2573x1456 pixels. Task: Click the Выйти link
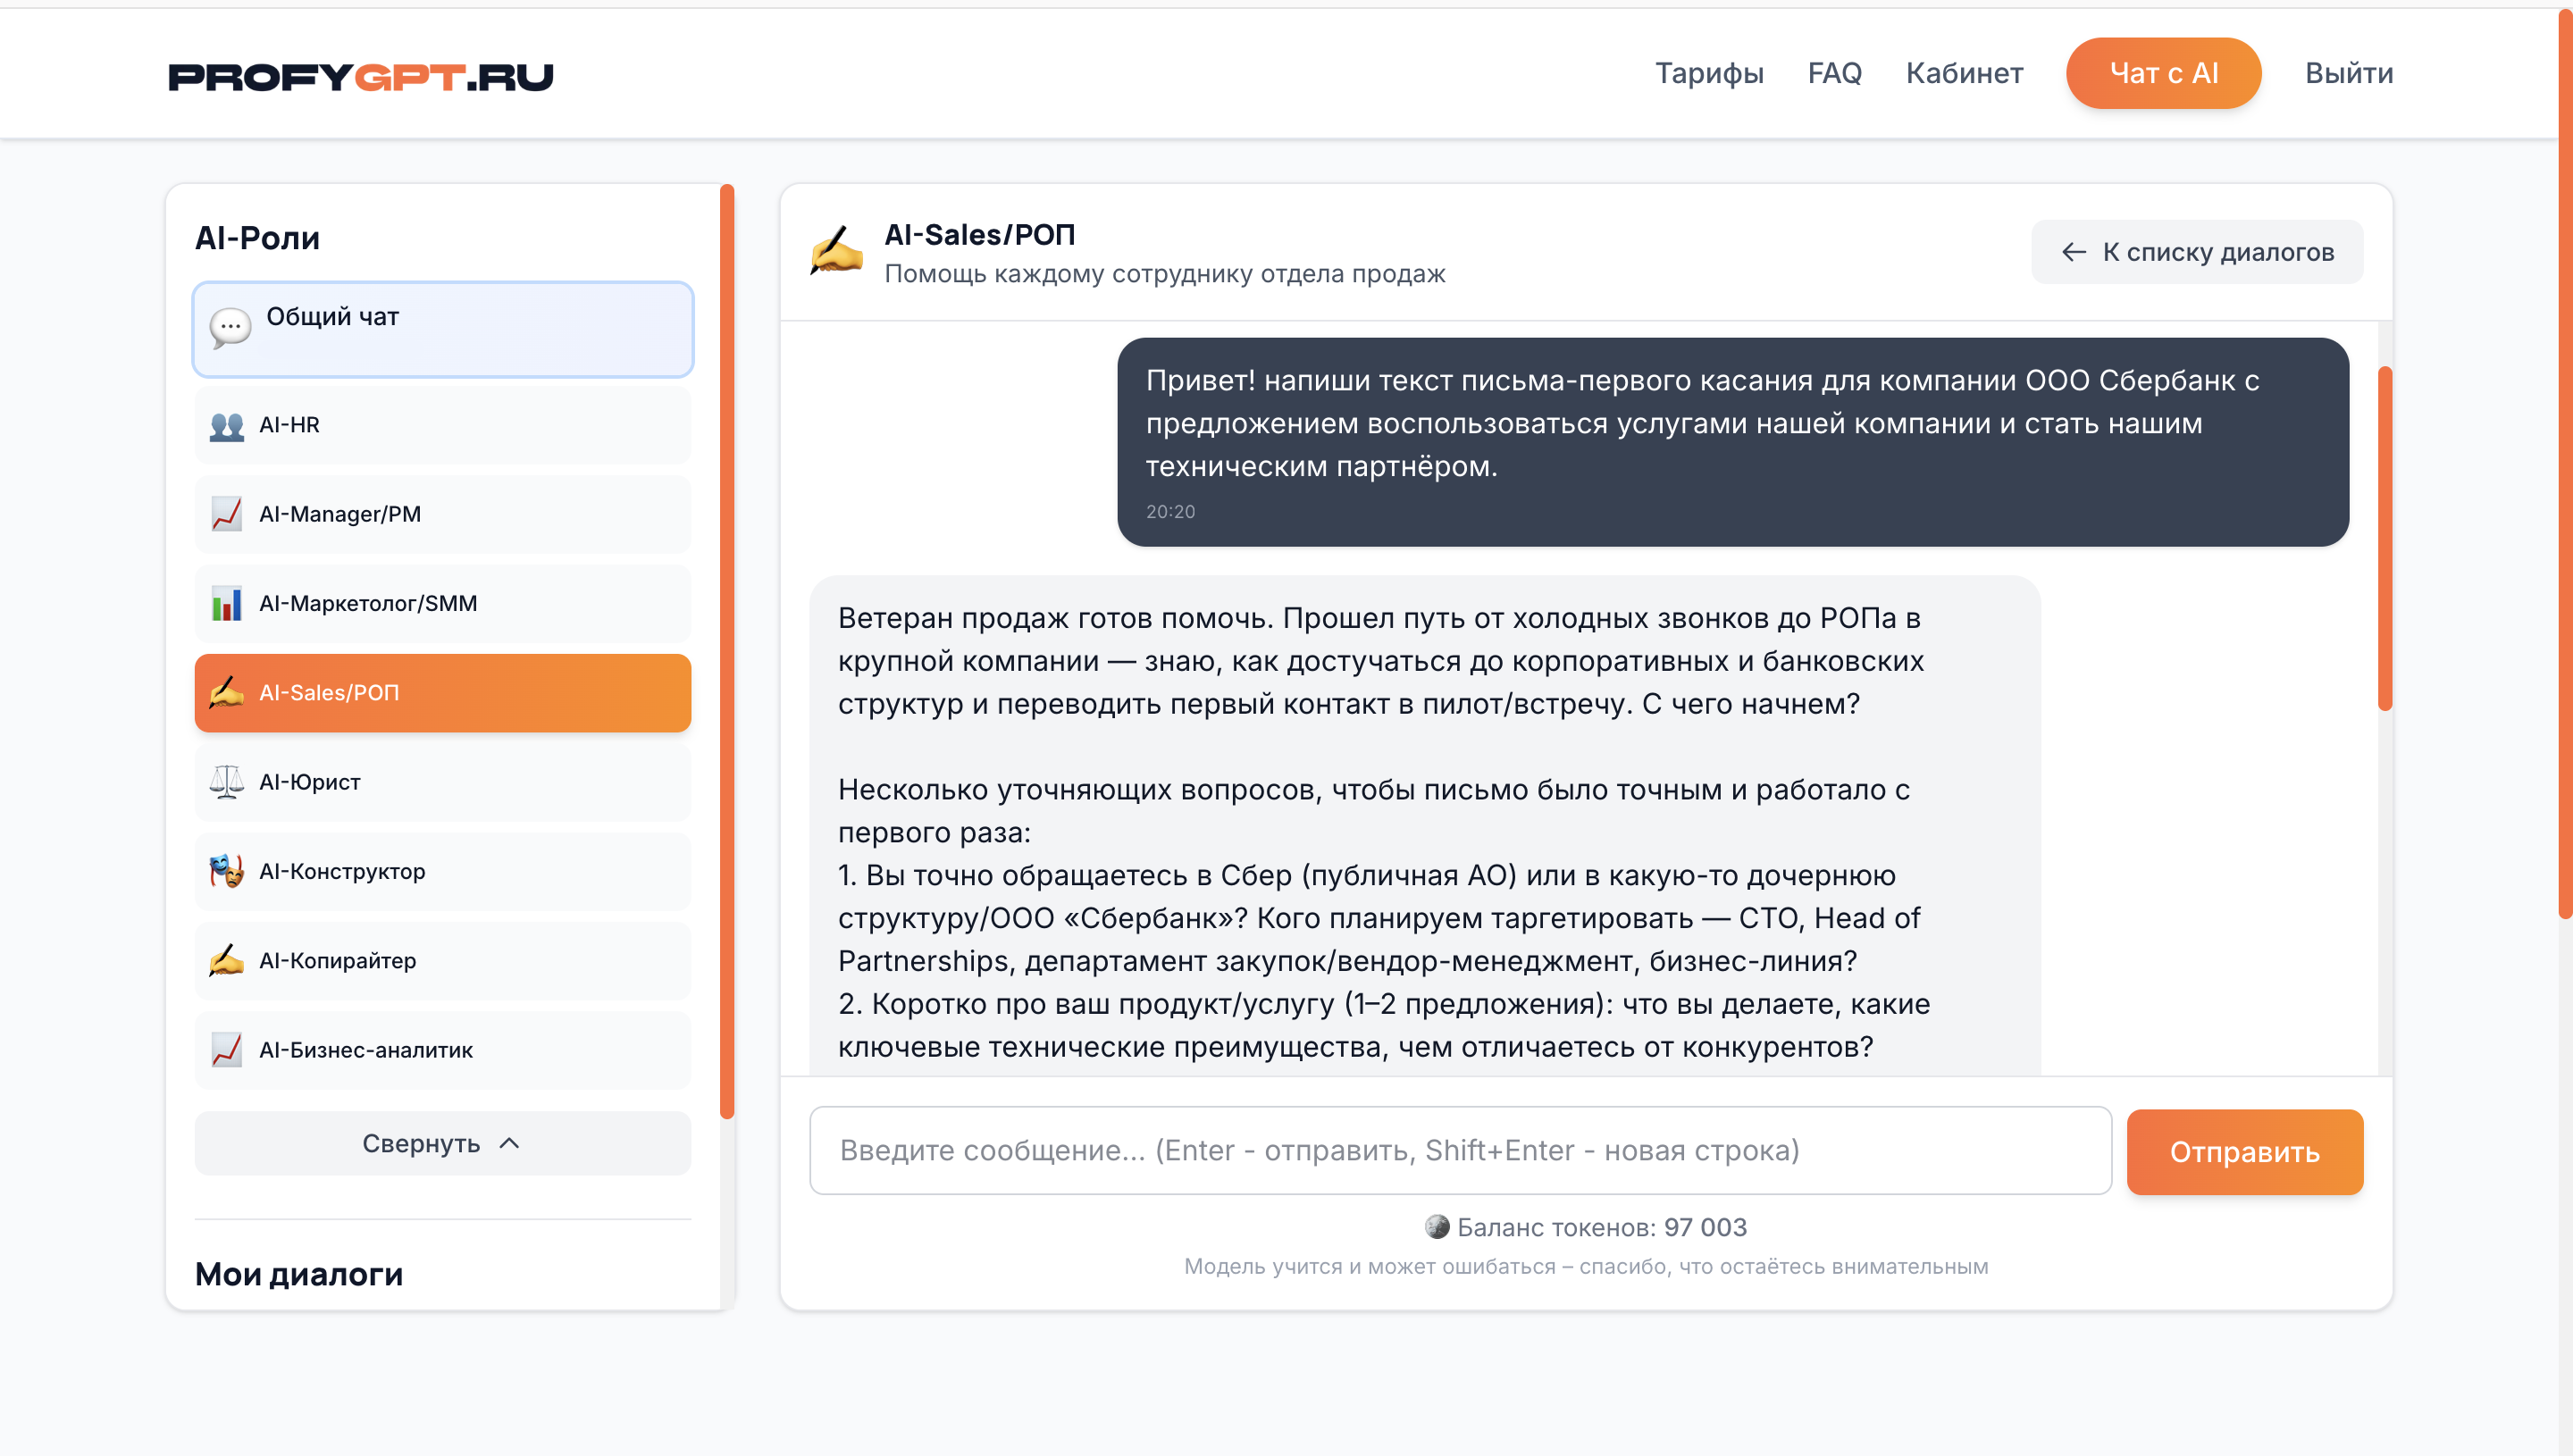click(2350, 72)
